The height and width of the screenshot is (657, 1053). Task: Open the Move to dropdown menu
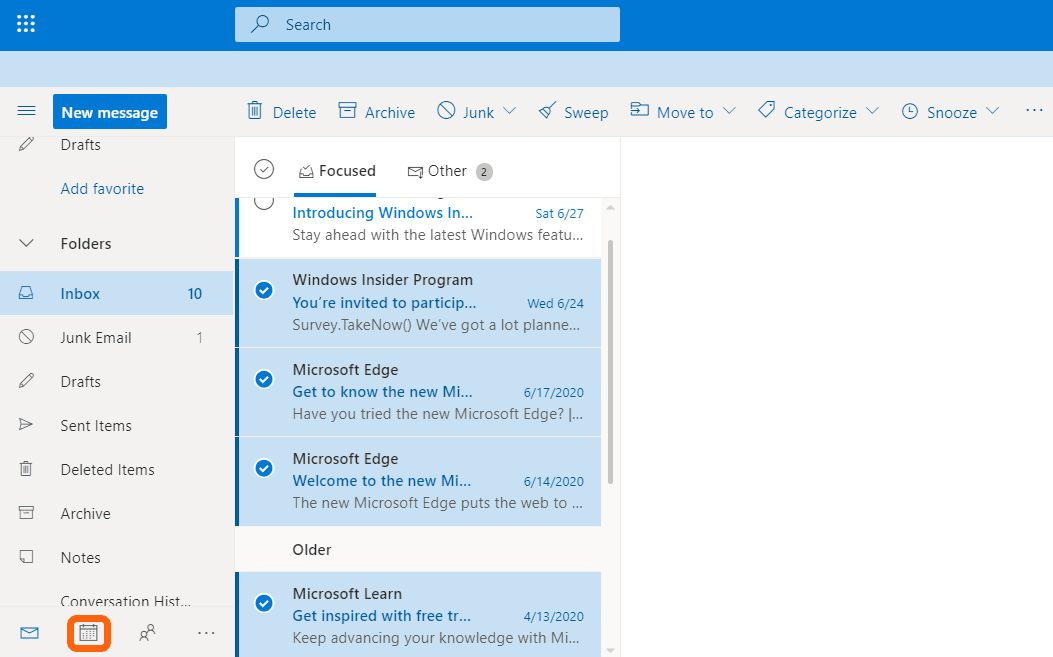tap(729, 111)
